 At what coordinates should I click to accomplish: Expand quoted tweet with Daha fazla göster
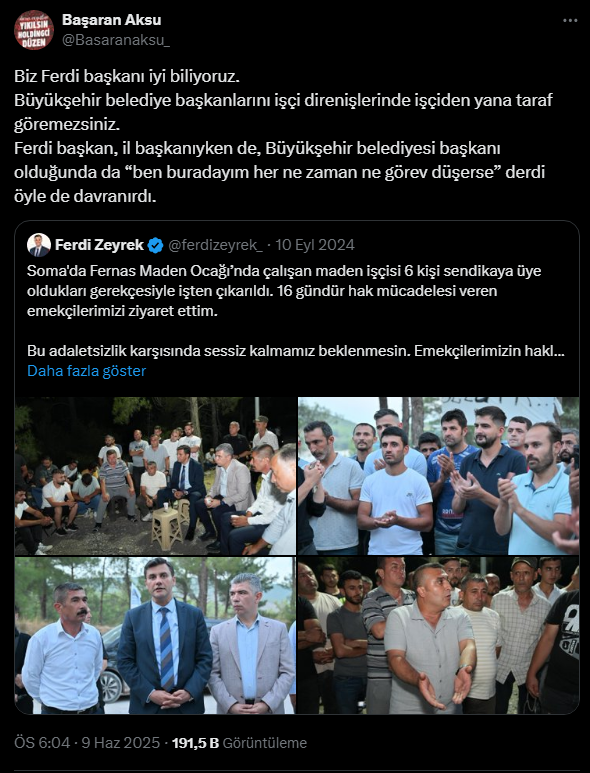[x=86, y=371]
